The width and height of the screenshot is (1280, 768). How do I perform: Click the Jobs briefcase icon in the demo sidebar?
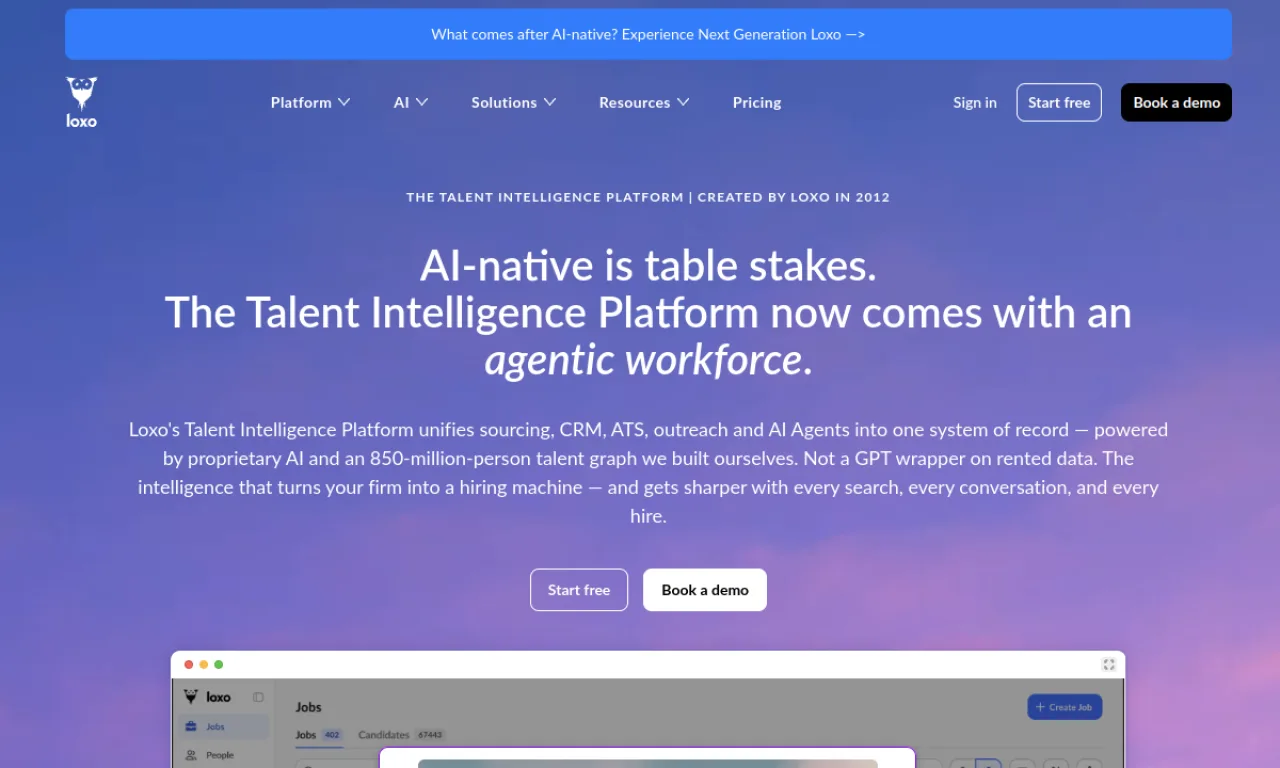point(191,727)
